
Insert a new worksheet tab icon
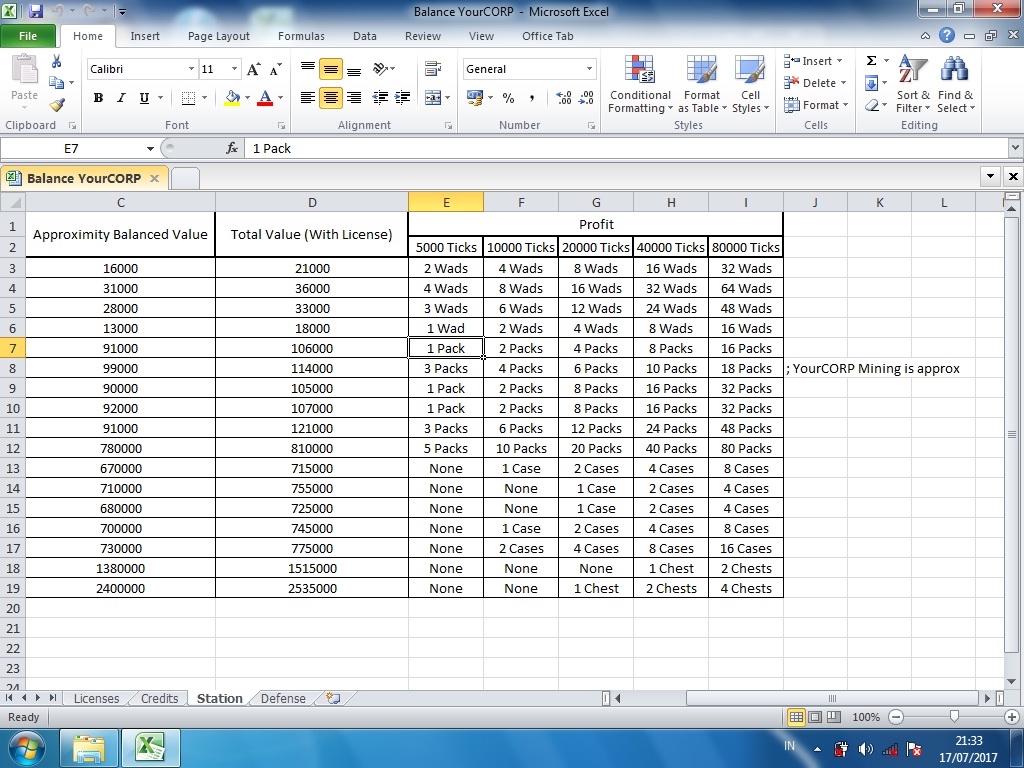click(x=333, y=698)
